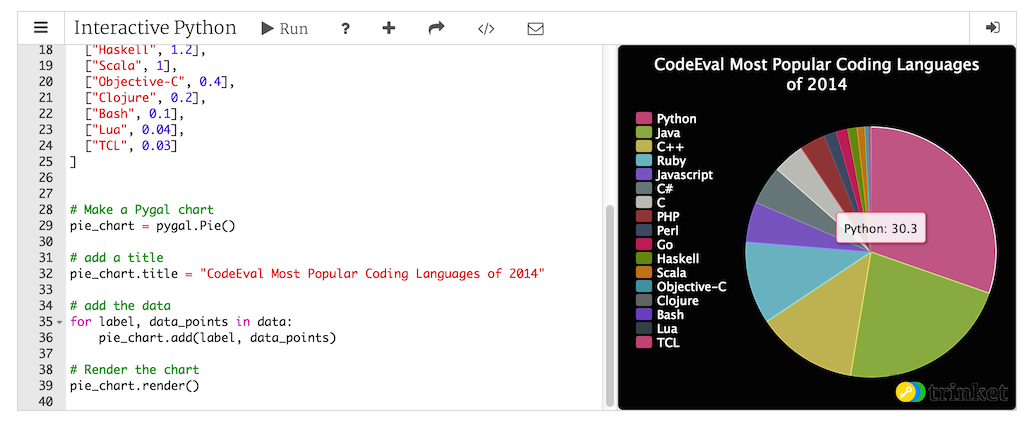Screen dimensions: 1032x424
Task: Open the question mark help icon
Action: click(345, 28)
